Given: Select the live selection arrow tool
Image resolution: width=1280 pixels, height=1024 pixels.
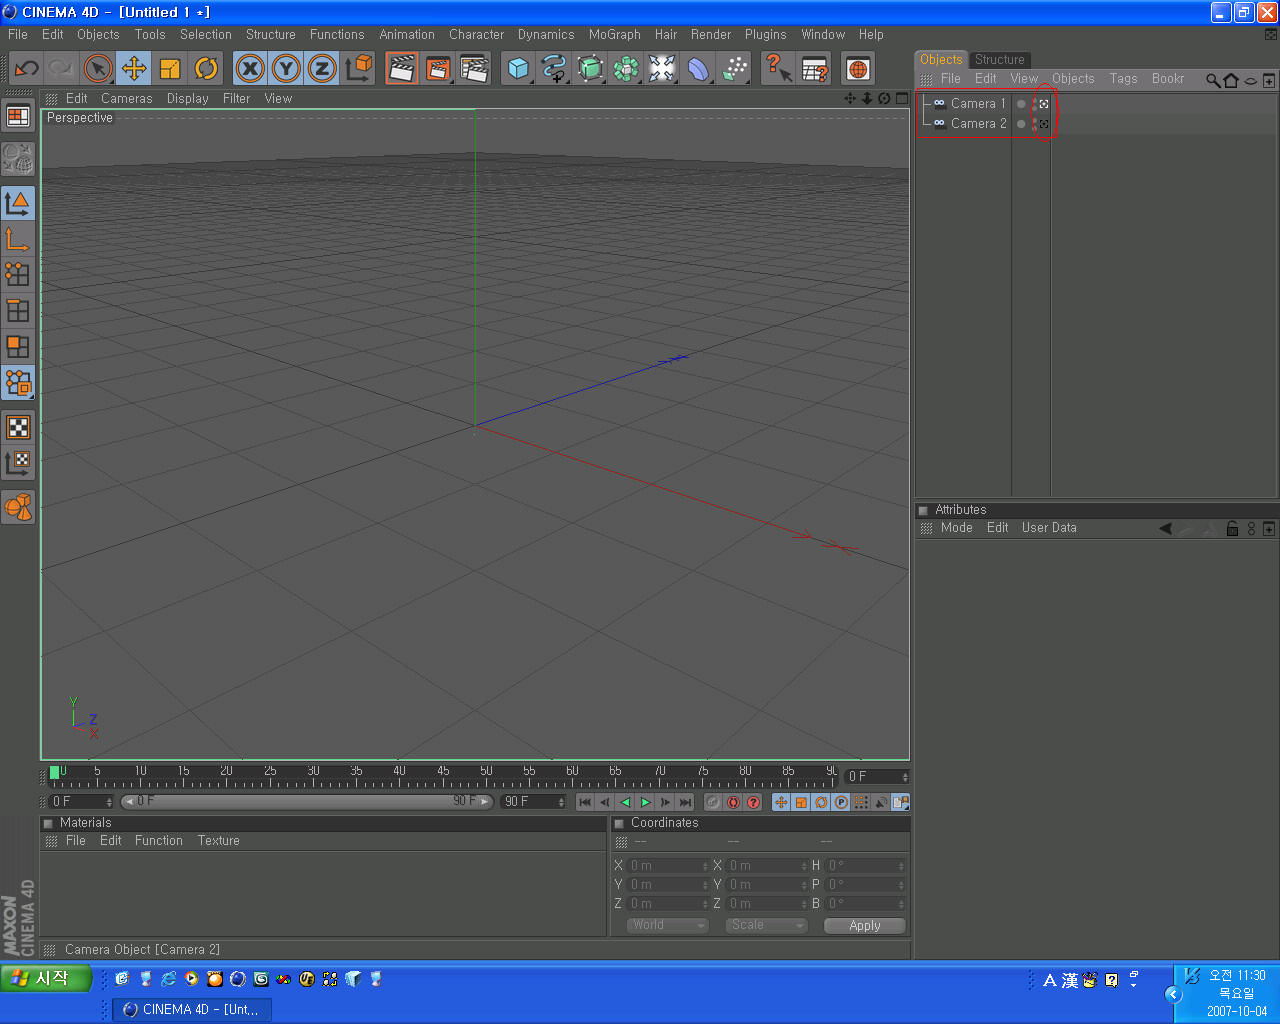Looking at the screenshot, I should pos(98,69).
